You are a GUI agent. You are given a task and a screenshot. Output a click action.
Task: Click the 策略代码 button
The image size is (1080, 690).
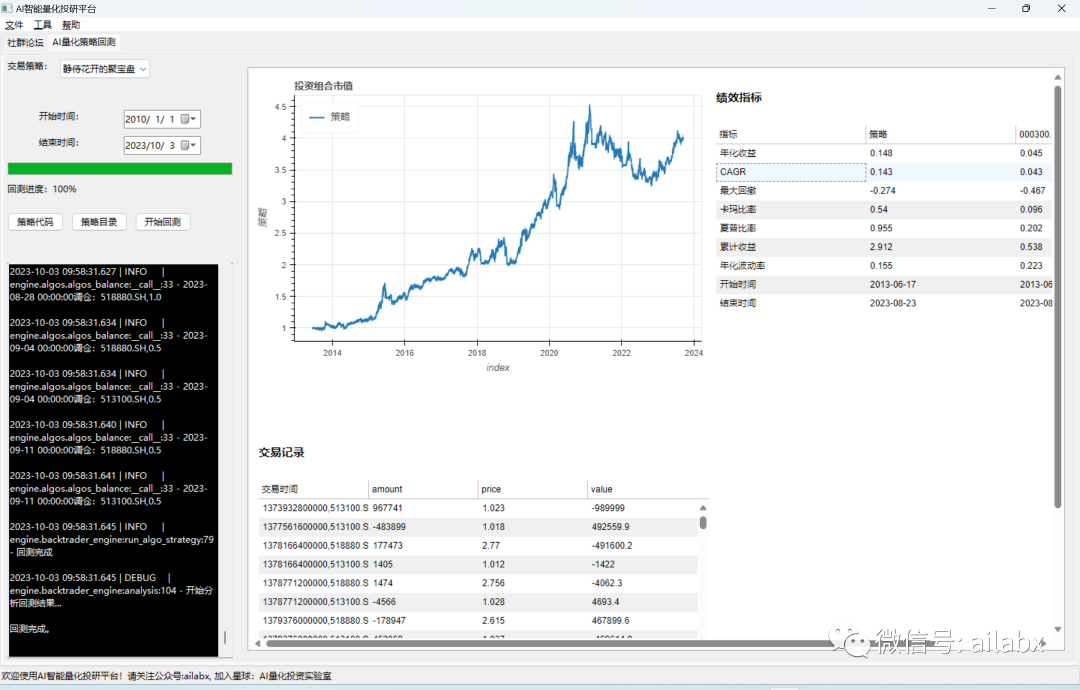point(35,222)
